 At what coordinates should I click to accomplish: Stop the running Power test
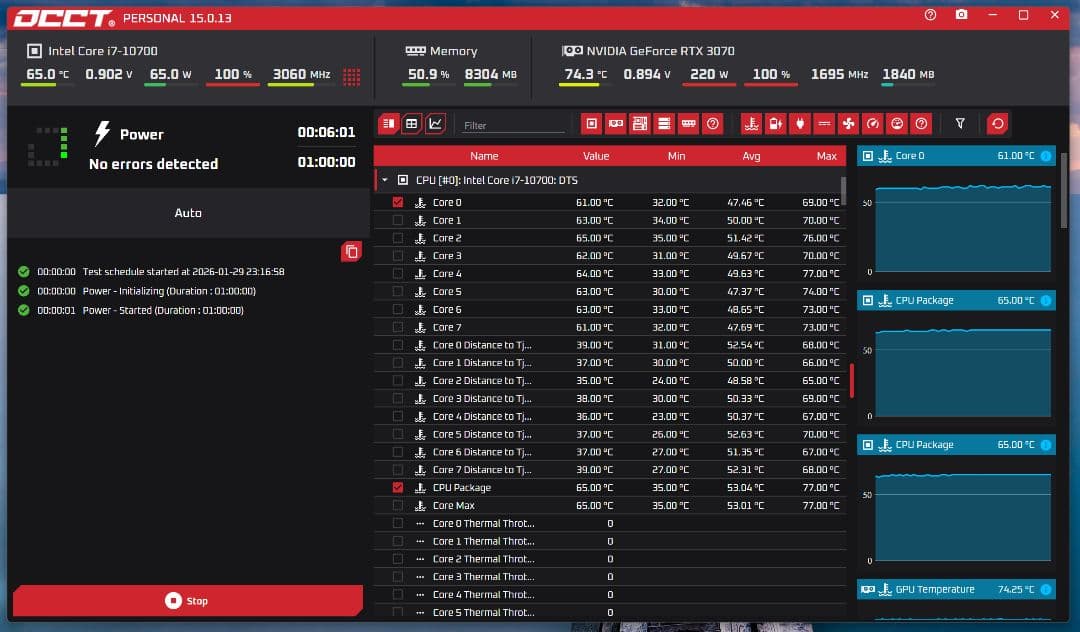pyautogui.click(x=187, y=601)
